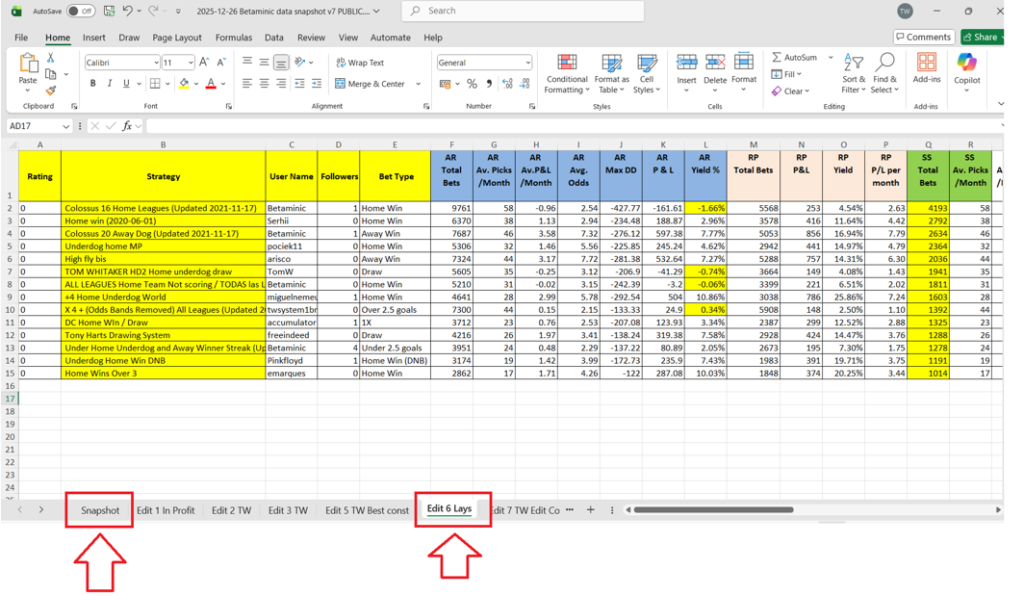Click the Merge & Center button

point(372,84)
